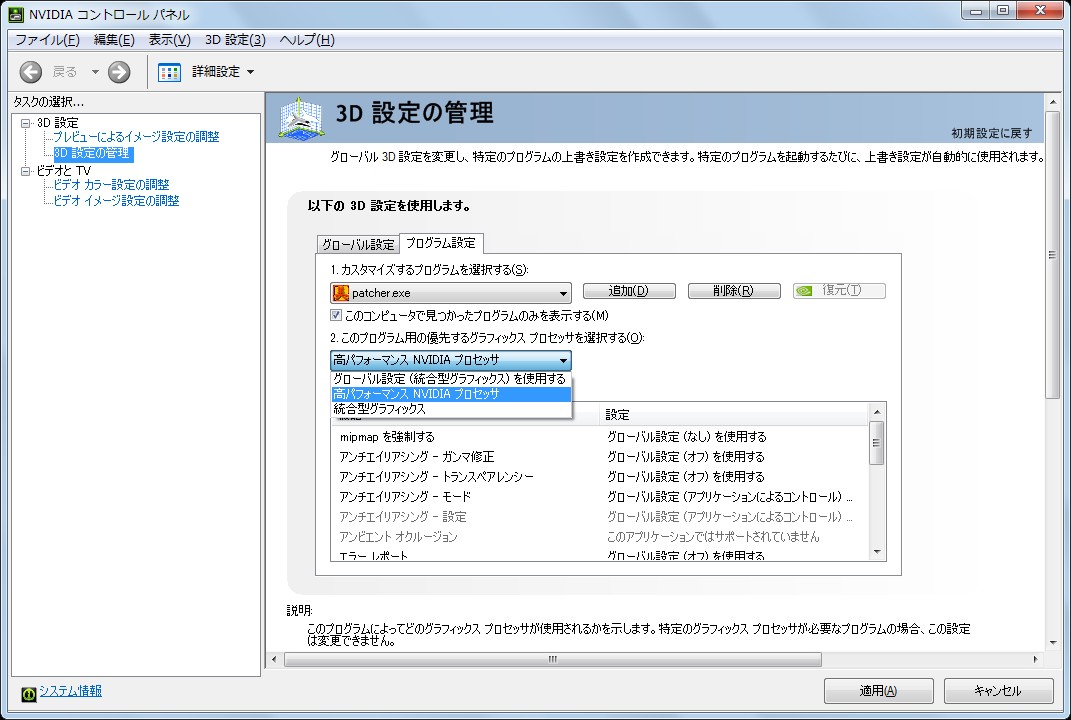Click the 詳細設定 view grid icon

tap(169, 72)
